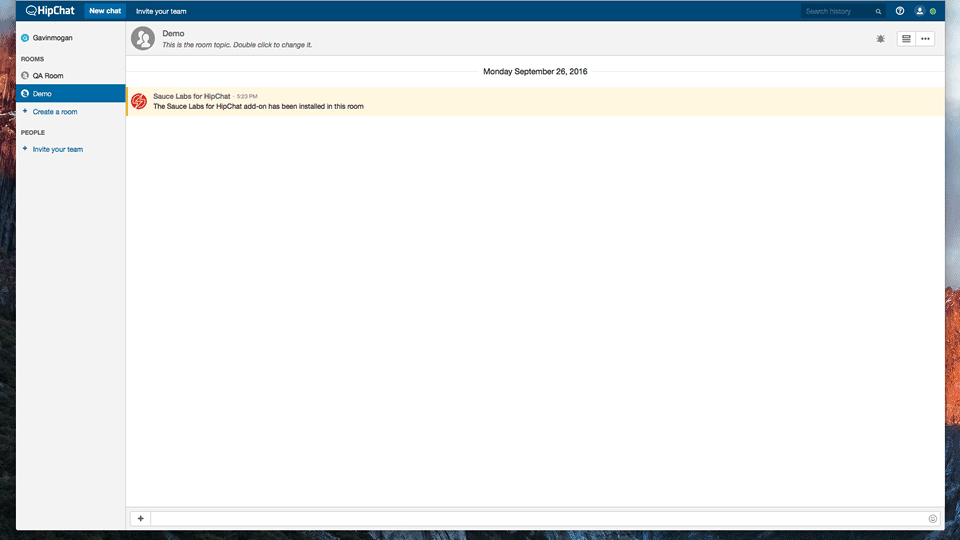
Task: Click the Demo room title
Action: tap(173, 34)
